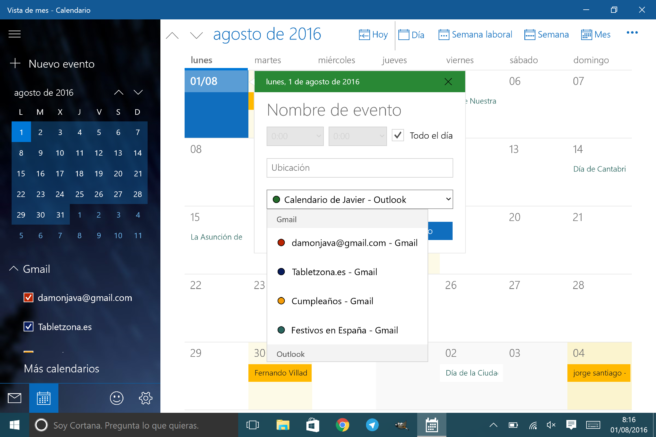Select day 17 in mini calendar
The image size is (656, 437).
(60, 174)
